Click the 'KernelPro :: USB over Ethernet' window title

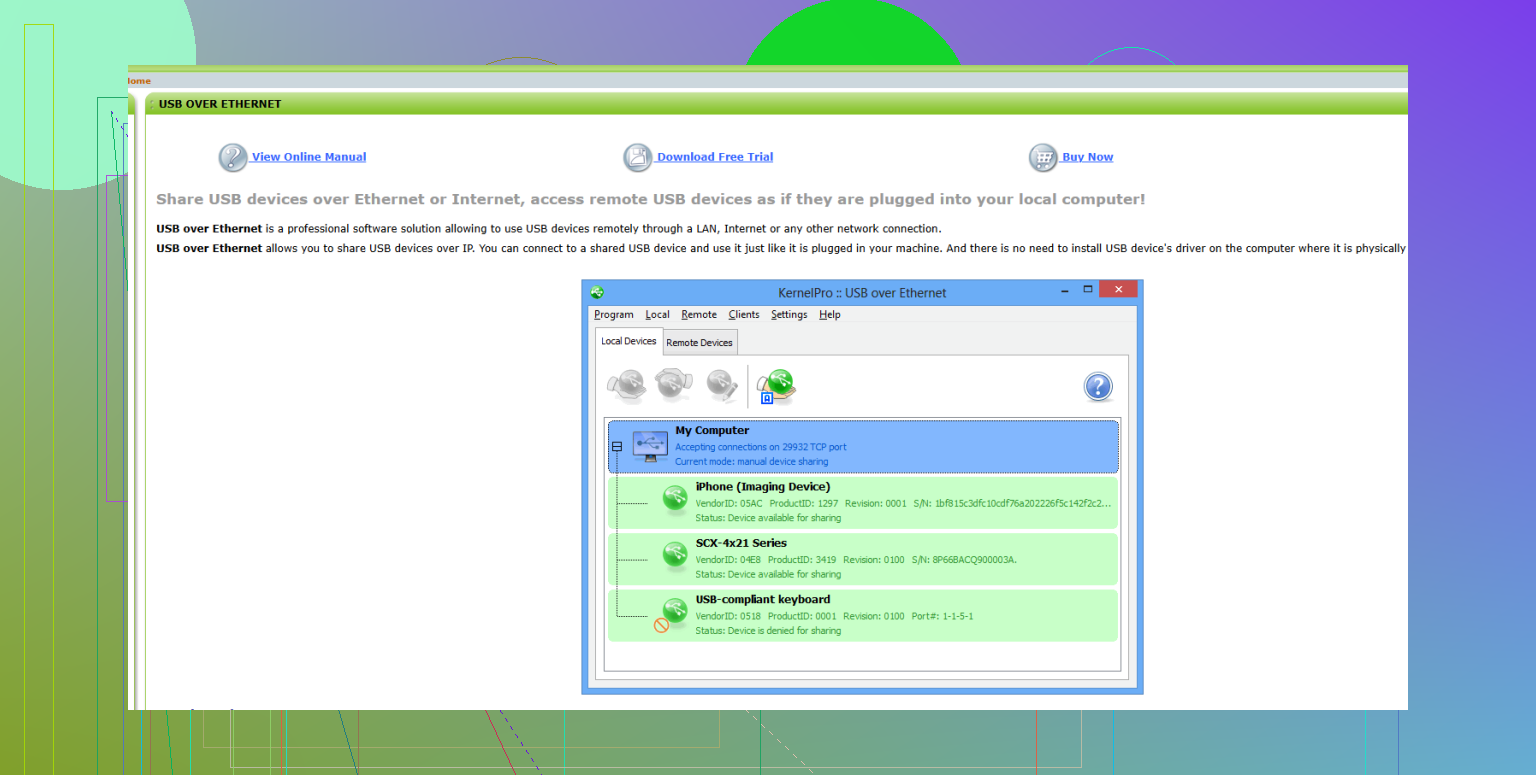[x=862, y=293]
